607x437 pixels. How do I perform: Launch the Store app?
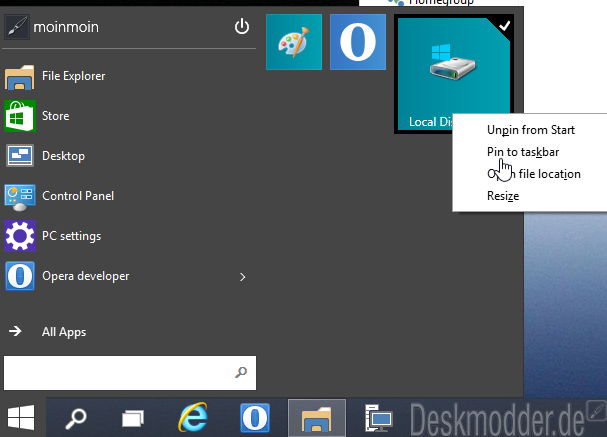tap(130, 116)
